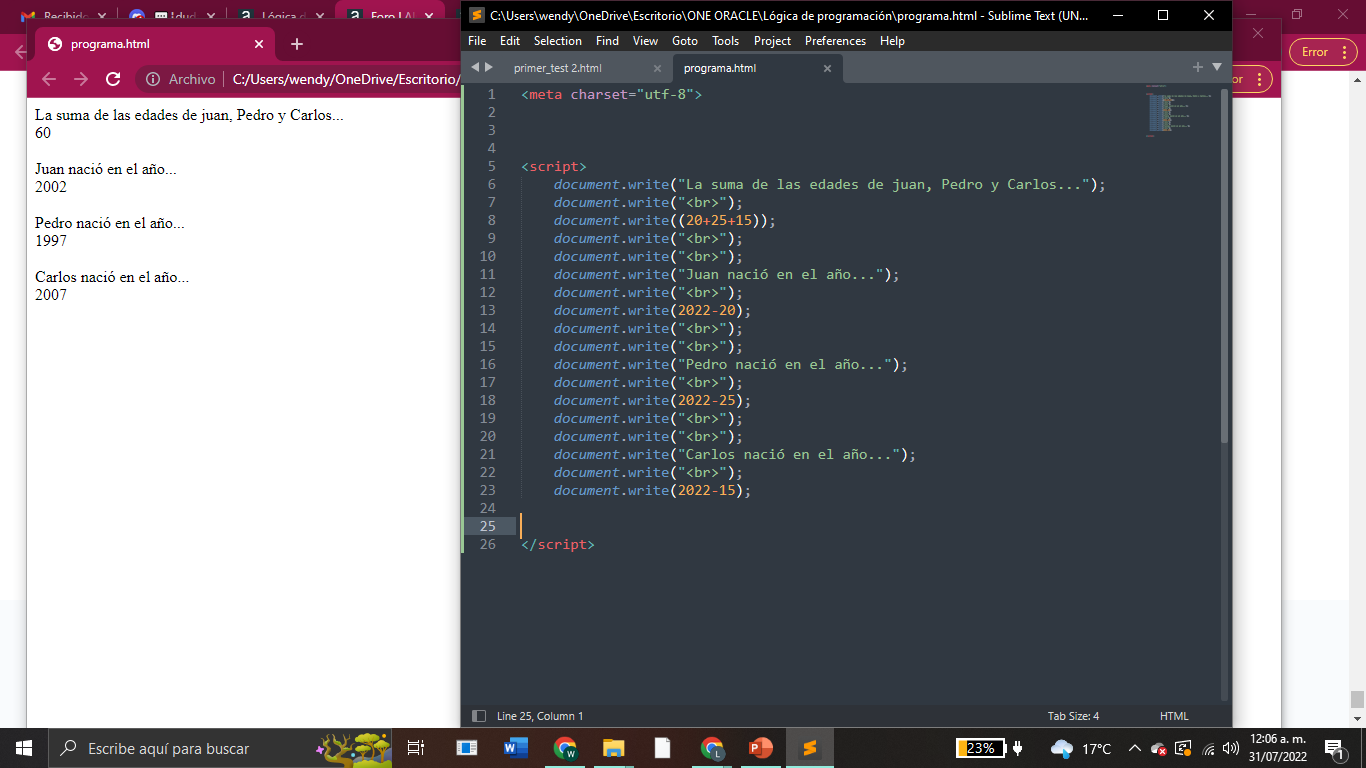
Task: Open Task View from the taskbar
Action: (x=416, y=748)
